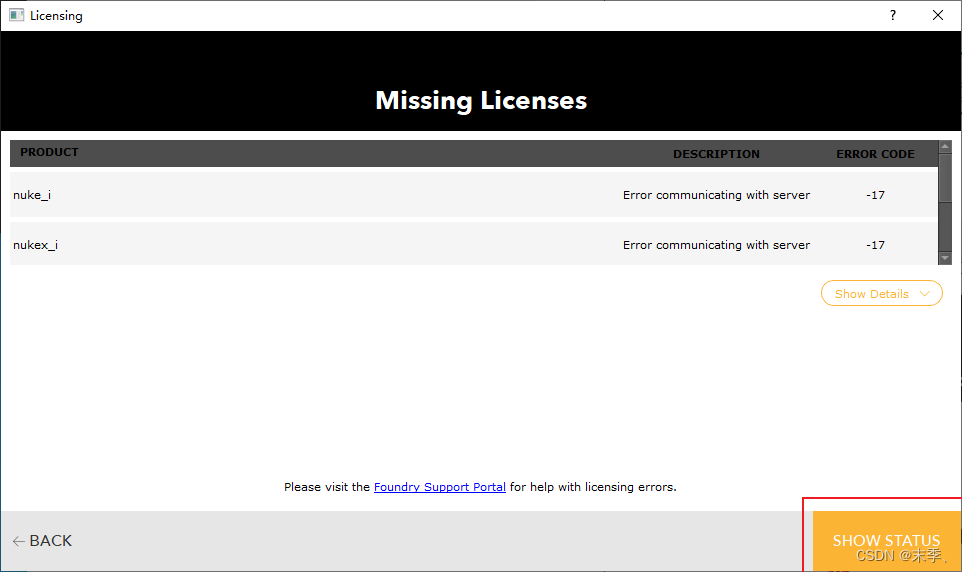Screen dimensions: 962x572
Task: Click the Licensing window app icon
Action: click(17, 15)
